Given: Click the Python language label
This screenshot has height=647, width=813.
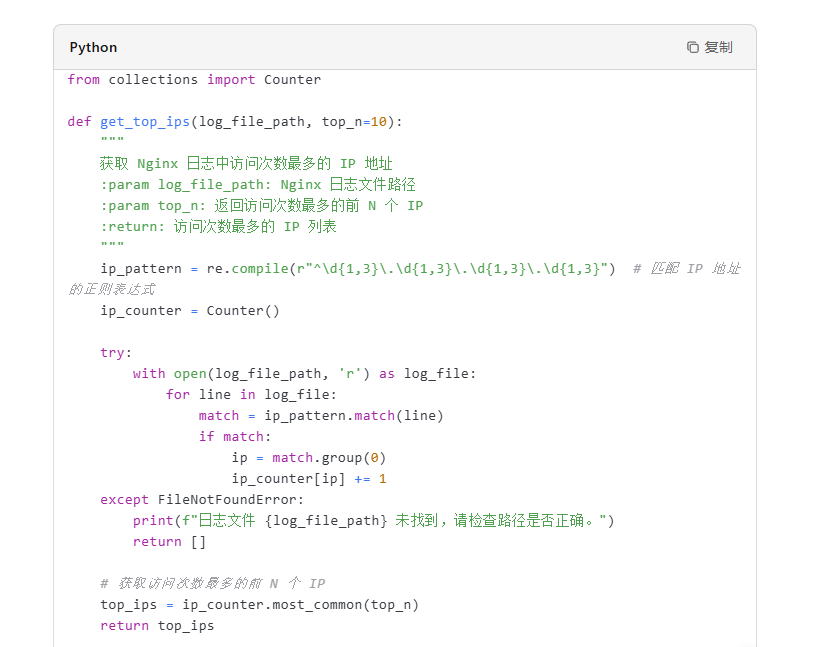Looking at the screenshot, I should pos(93,47).
